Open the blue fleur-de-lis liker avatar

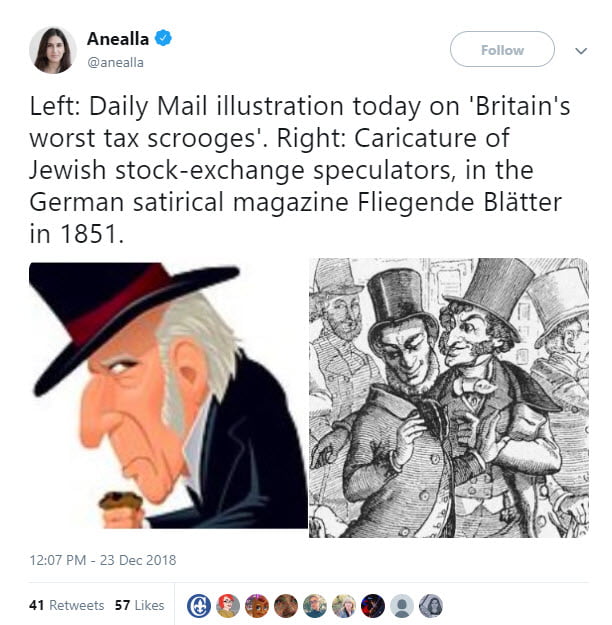pos(199,606)
